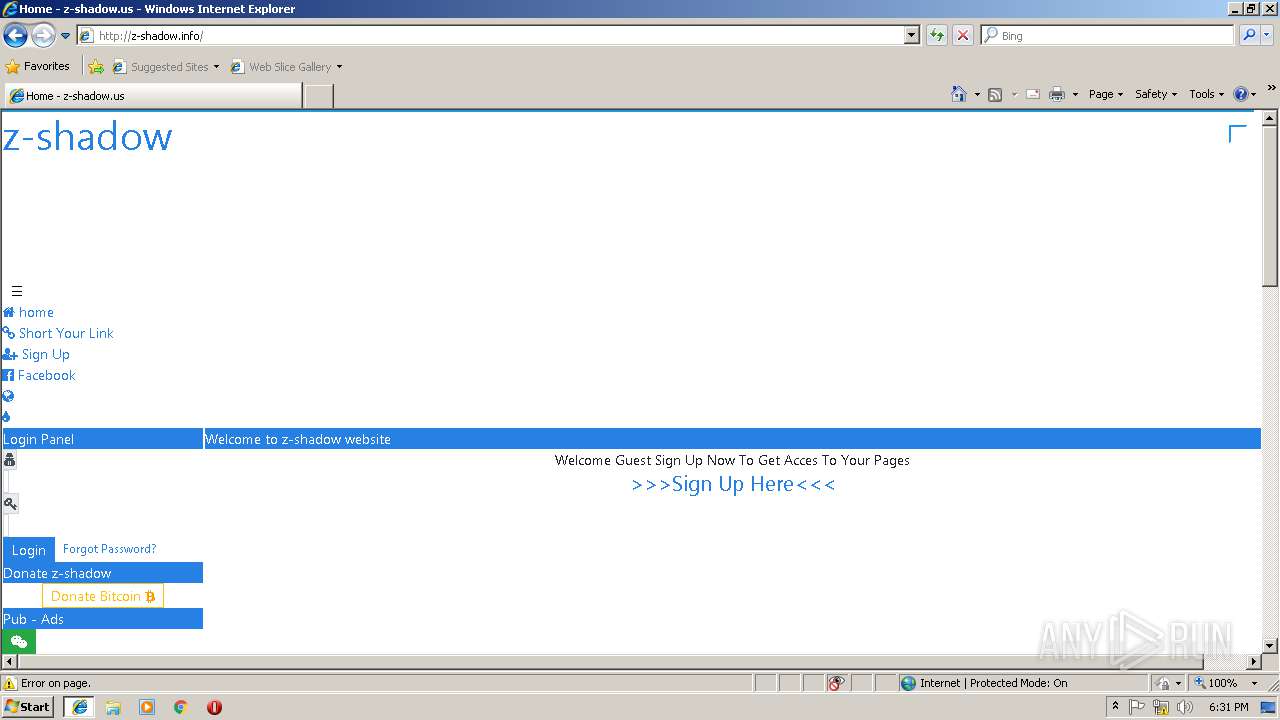Open Short Your Link page

click(58, 333)
